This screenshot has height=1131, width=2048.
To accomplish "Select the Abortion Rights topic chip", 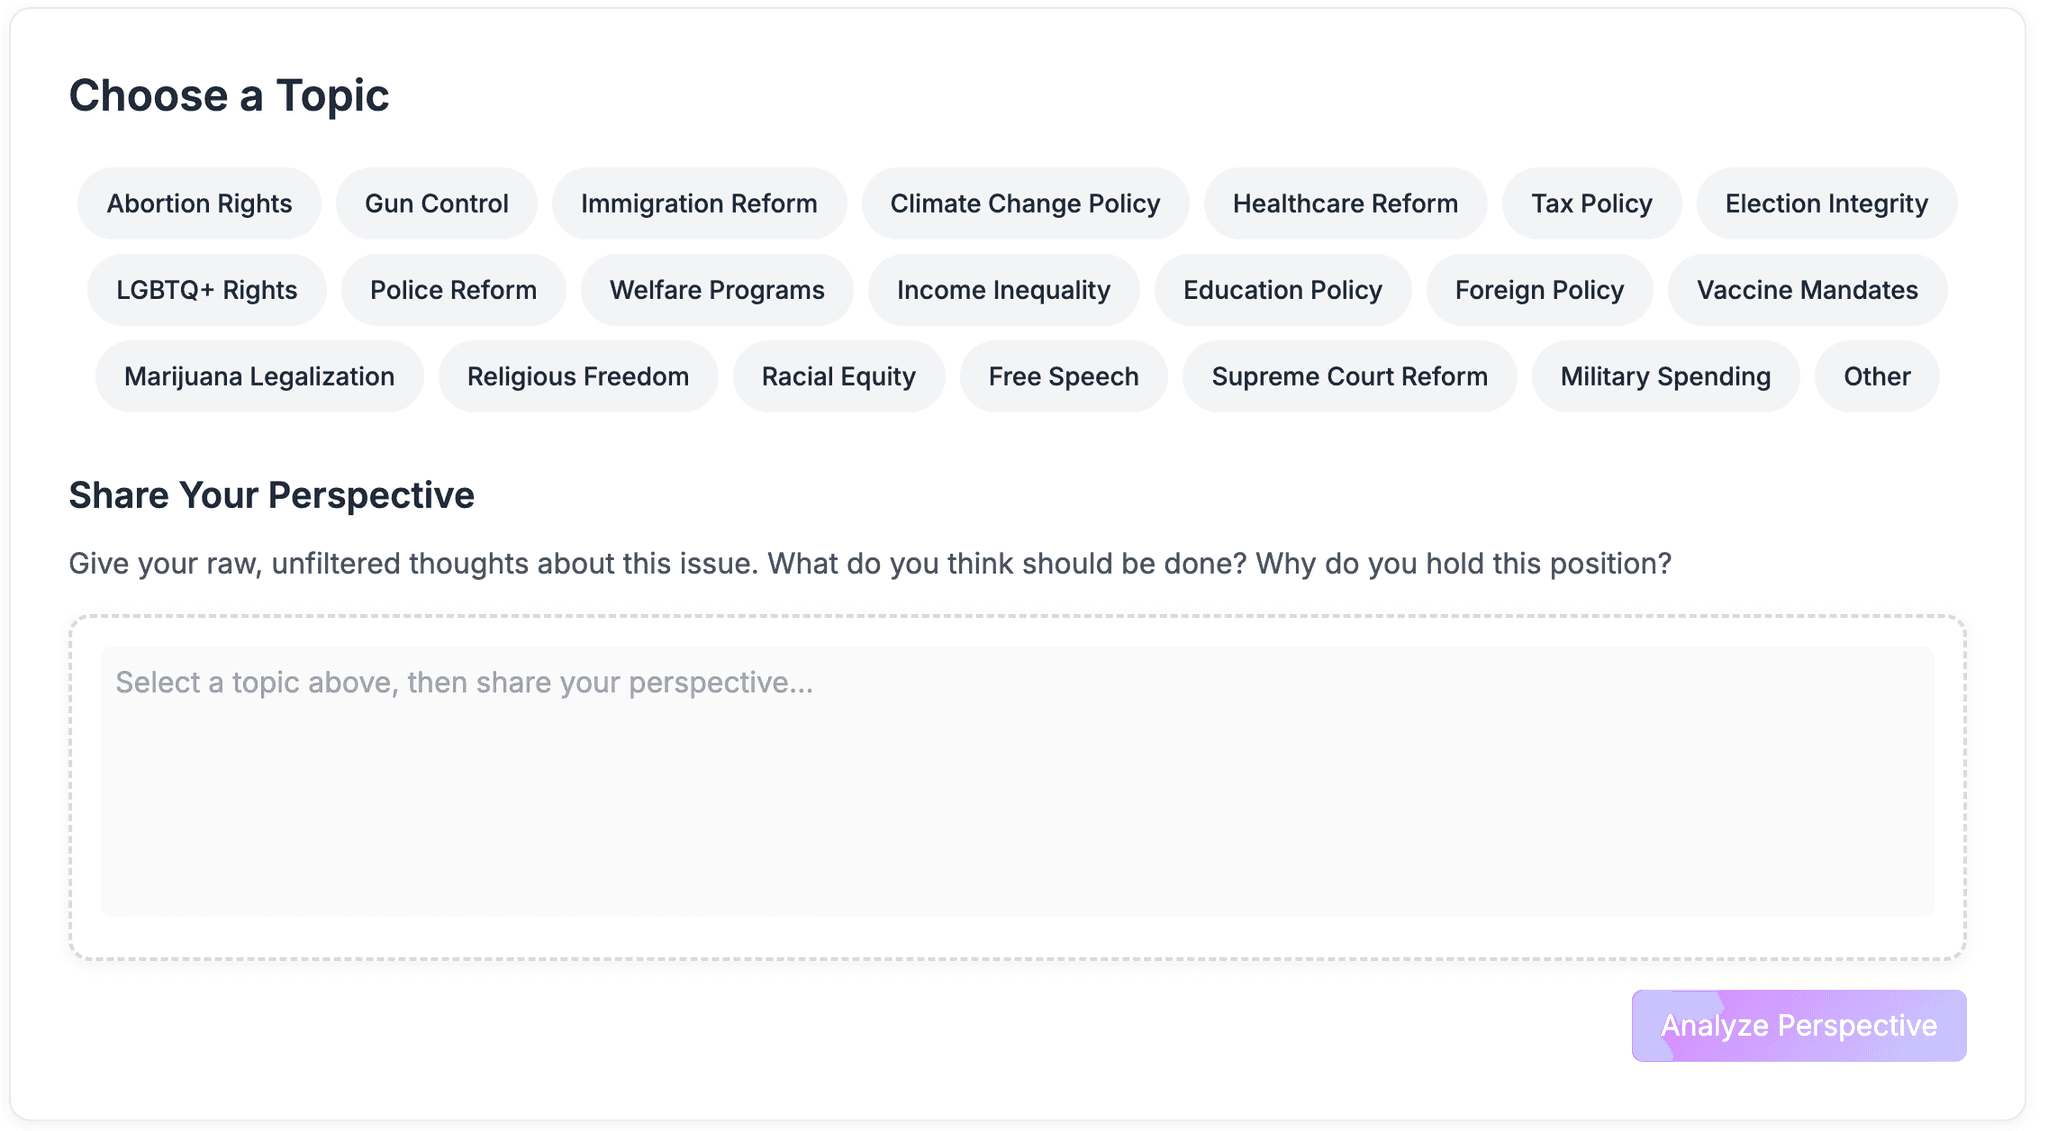I will point(199,203).
